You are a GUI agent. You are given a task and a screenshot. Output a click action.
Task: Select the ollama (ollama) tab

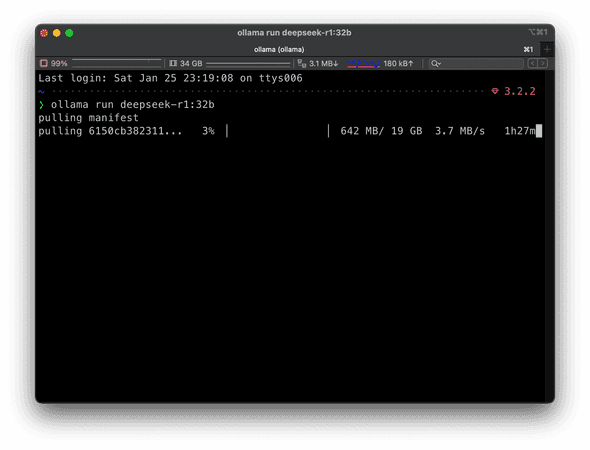tap(279, 49)
